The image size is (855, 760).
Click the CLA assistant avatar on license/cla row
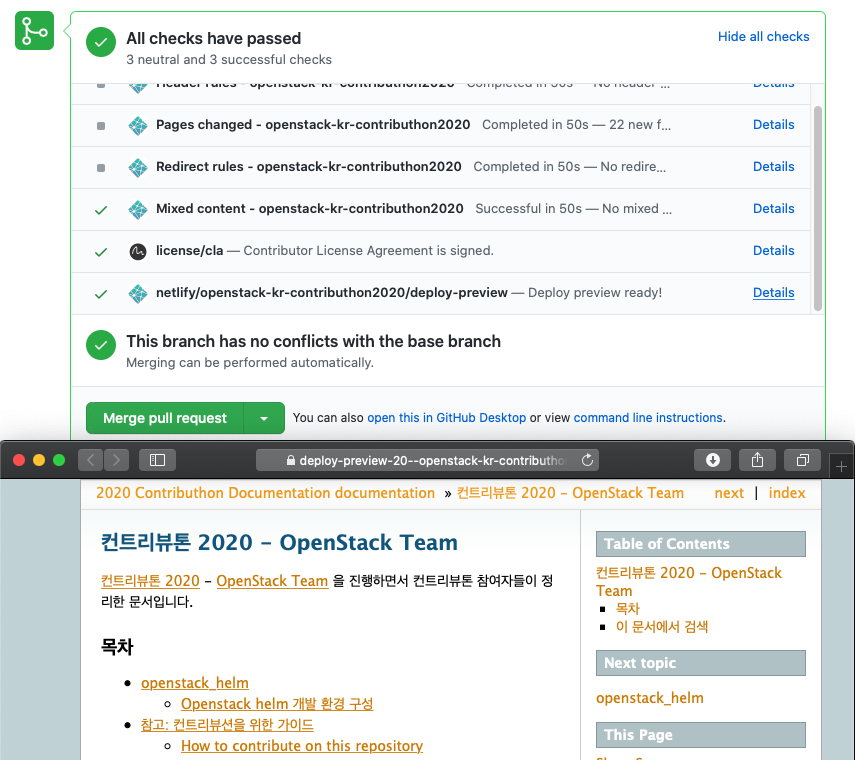point(138,251)
